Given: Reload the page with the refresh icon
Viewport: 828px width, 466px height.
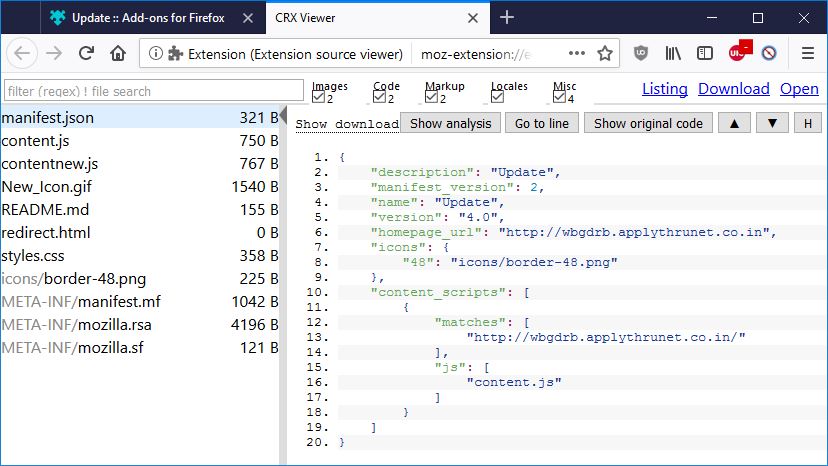Looking at the screenshot, I should [x=86, y=54].
